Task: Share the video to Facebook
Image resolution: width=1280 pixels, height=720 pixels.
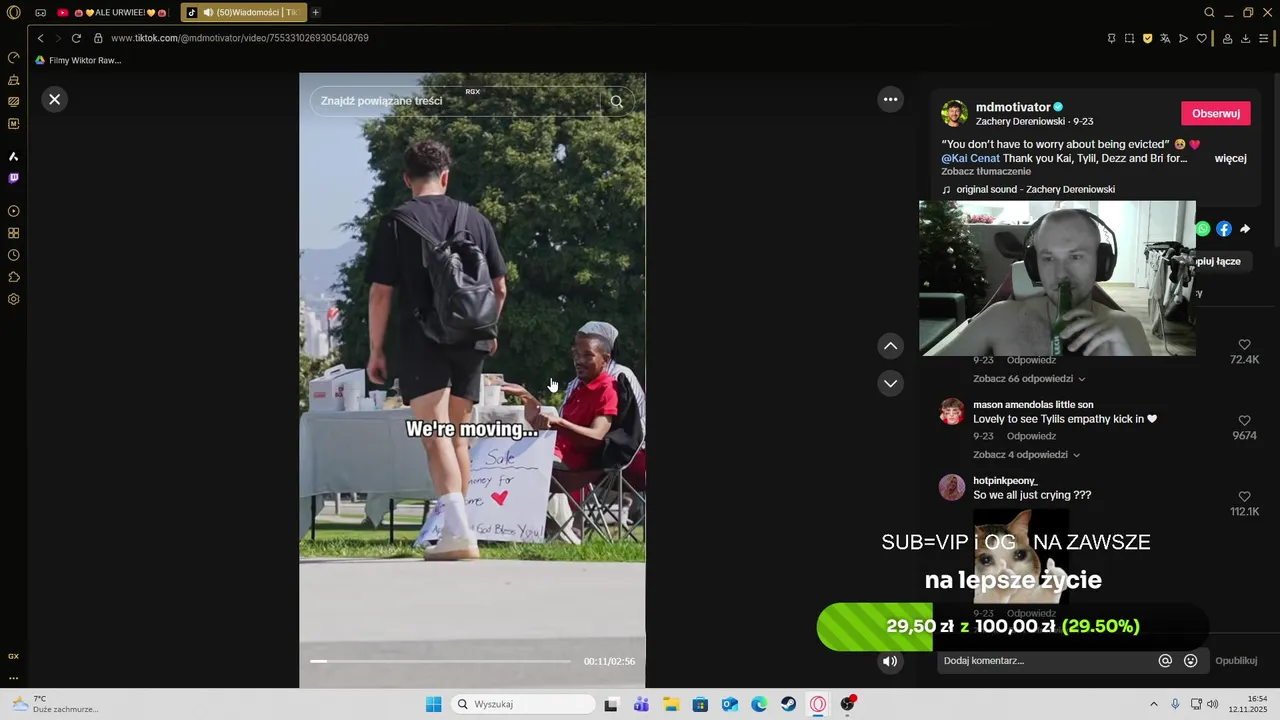Action: 1224,229
